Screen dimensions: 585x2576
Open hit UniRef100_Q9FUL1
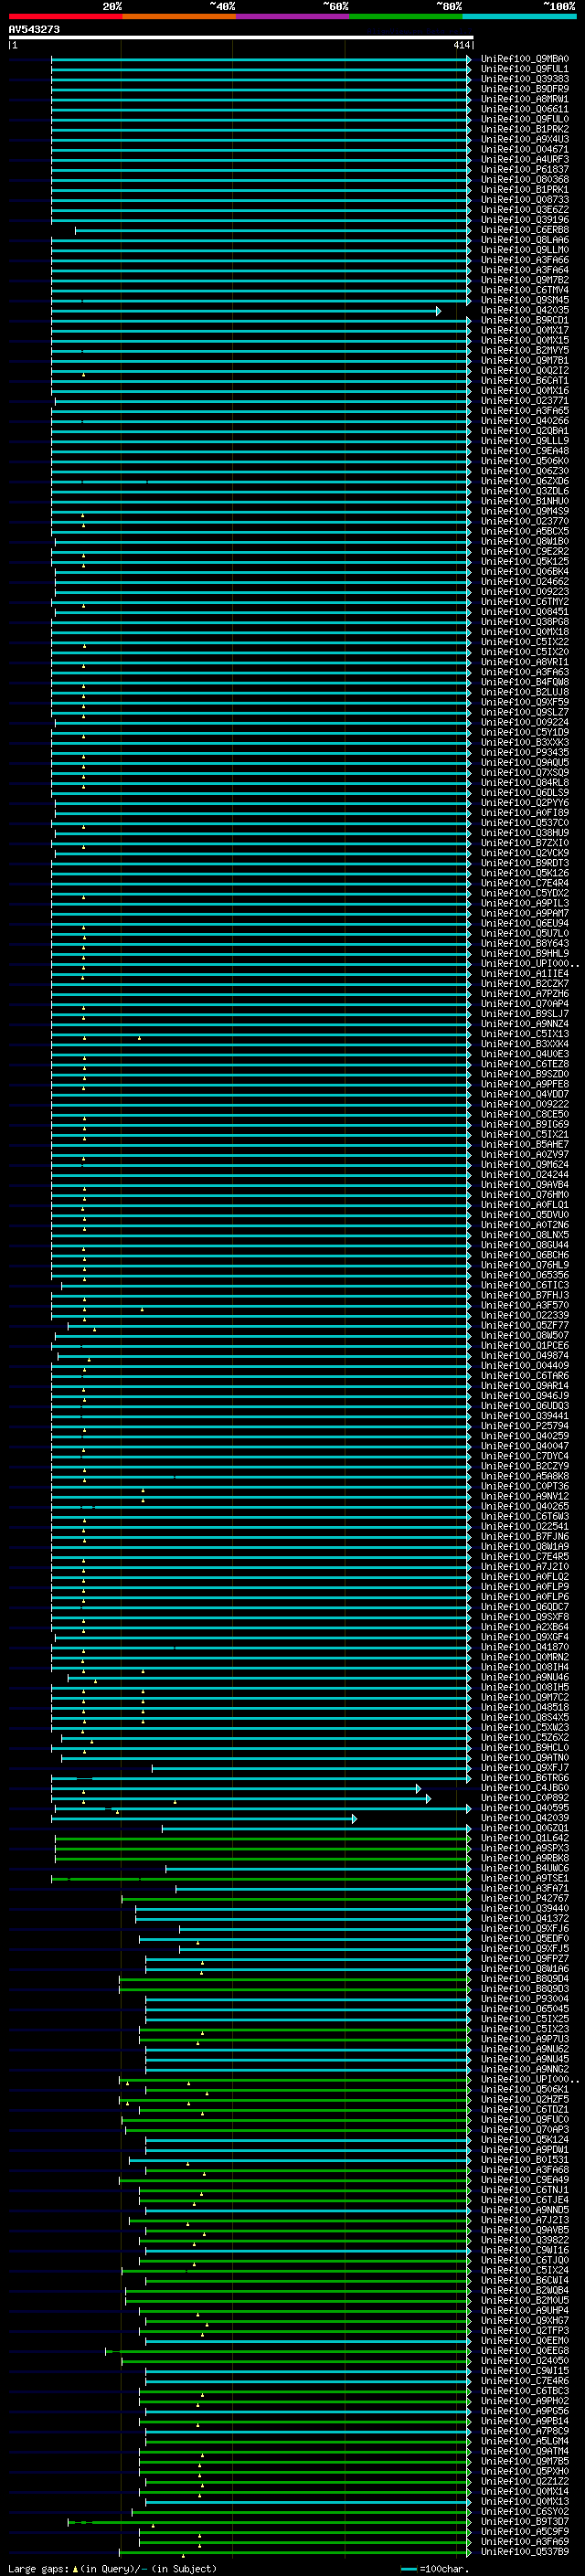click(x=525, y=69)
